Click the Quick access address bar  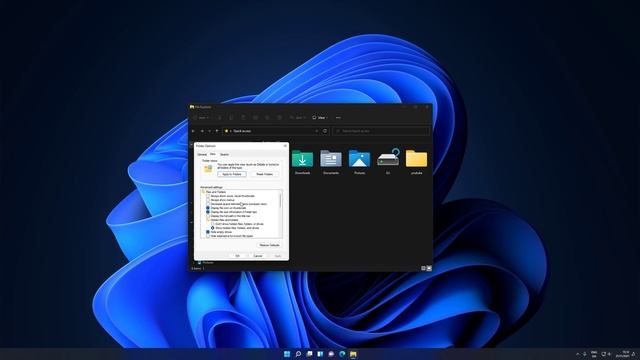[x=271, y=131]
